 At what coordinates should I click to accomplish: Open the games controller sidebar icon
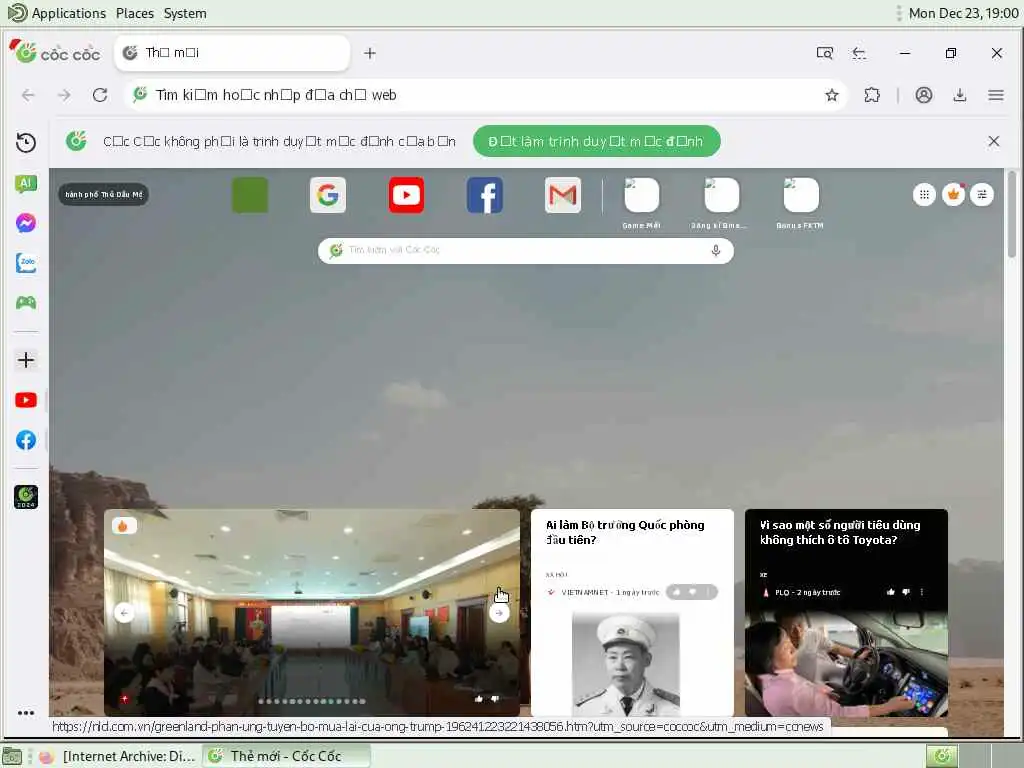pyautogui.click(x=26, y=302)
